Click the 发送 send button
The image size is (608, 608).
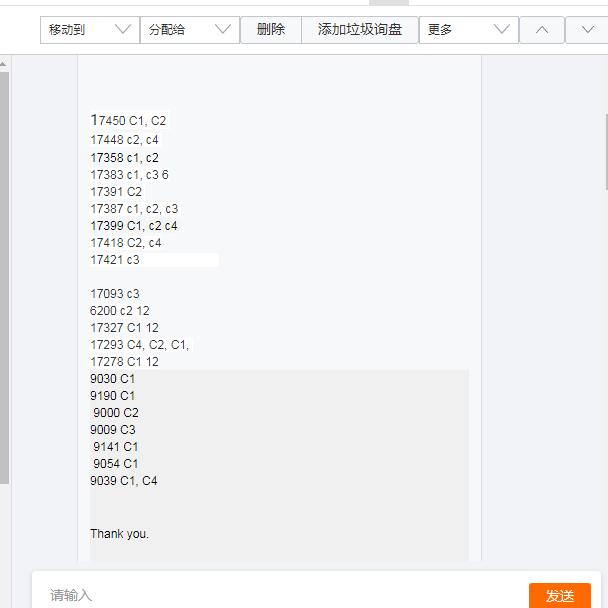[560, 595]
